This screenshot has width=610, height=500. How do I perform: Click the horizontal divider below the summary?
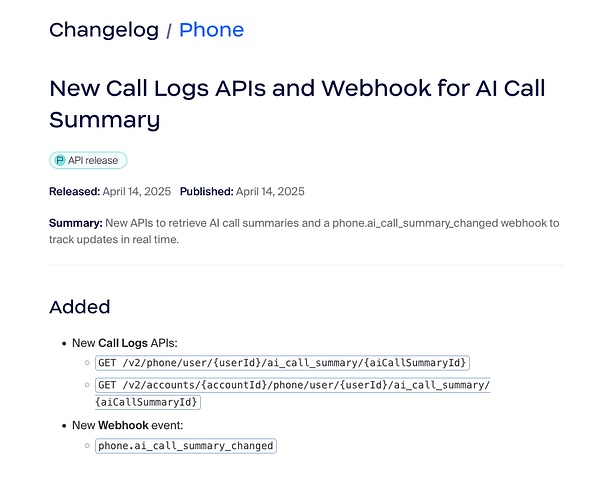pos(307,265)
